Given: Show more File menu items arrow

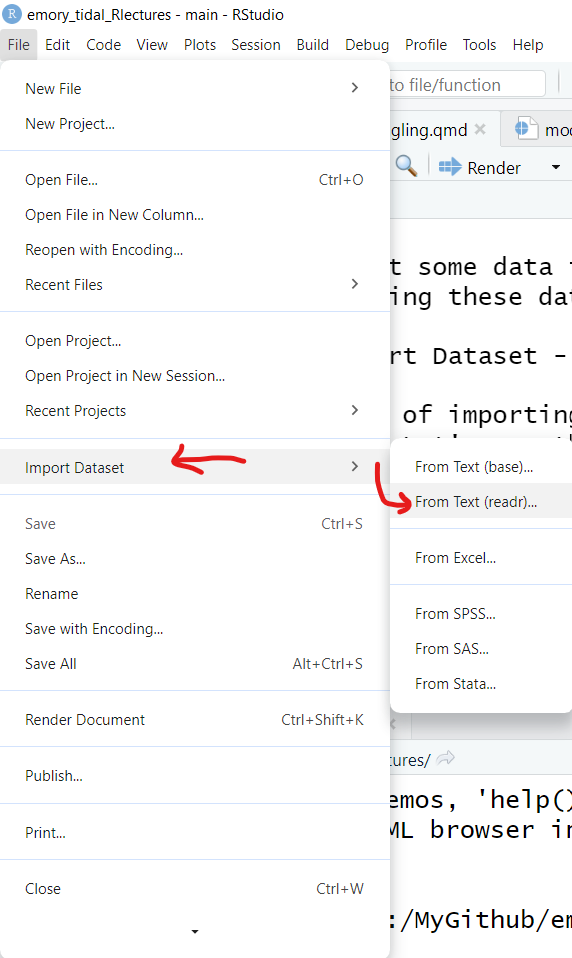Looking at the screenshot, I should pos(195,931).
